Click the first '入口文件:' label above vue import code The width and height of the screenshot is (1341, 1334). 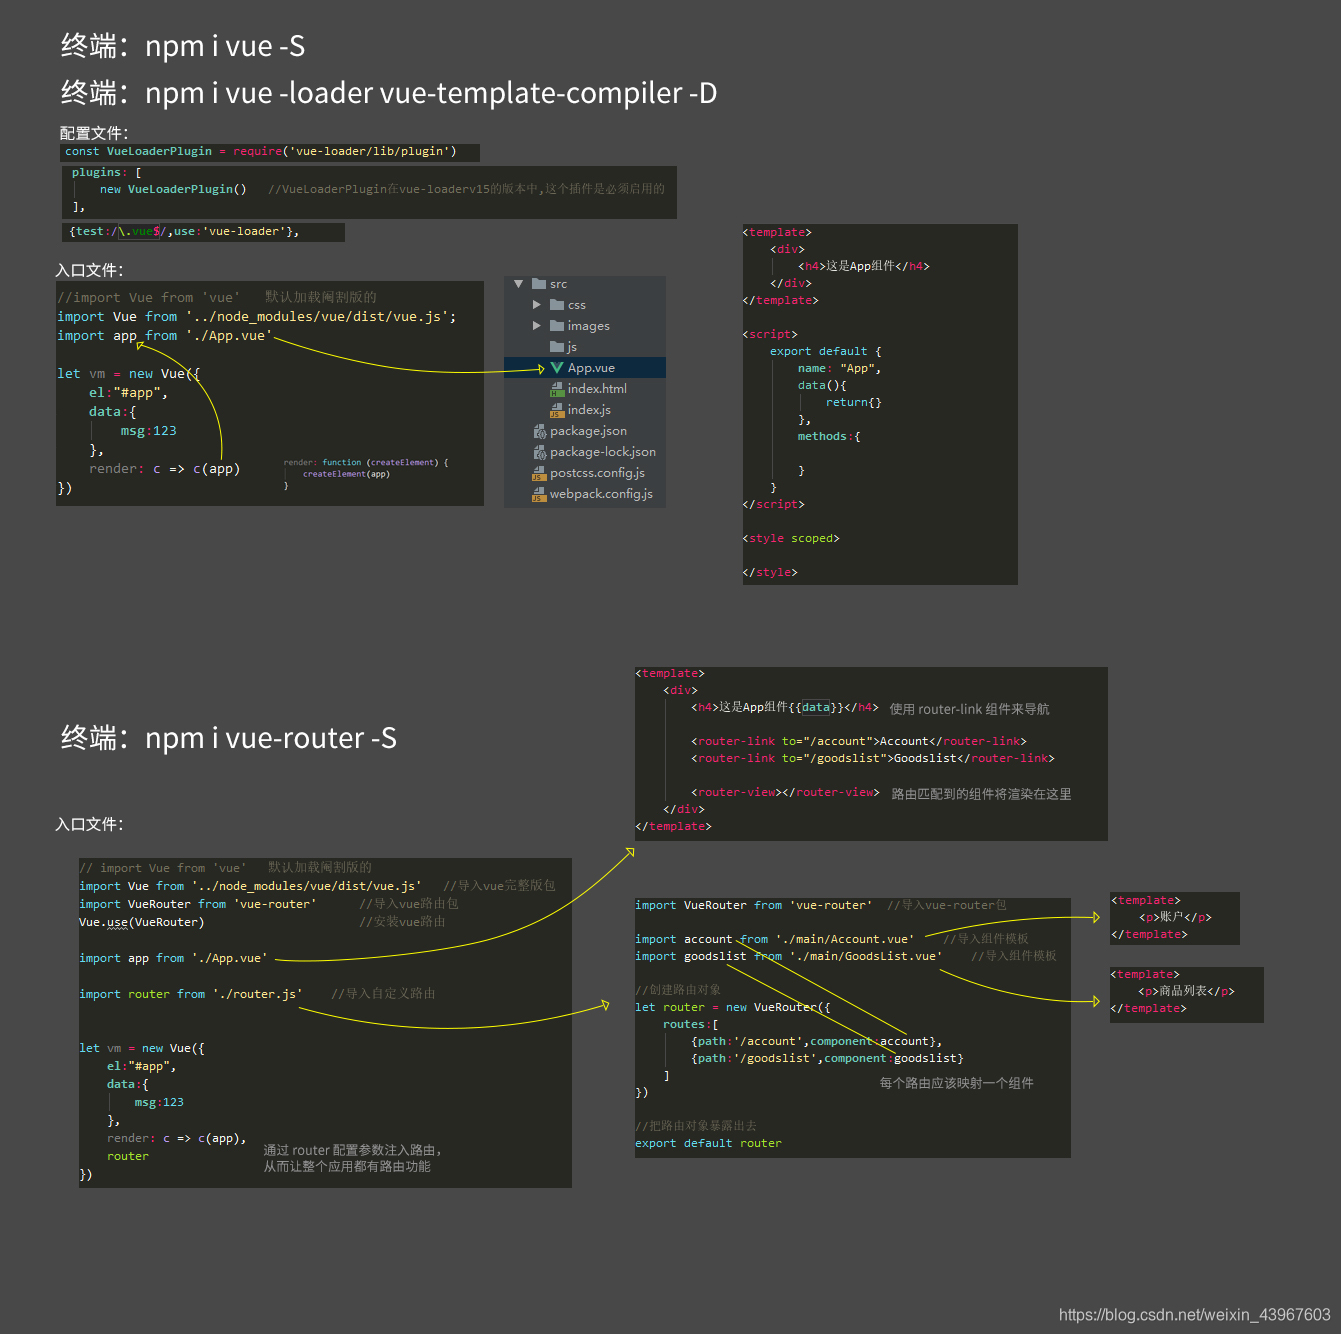(90, 270)
